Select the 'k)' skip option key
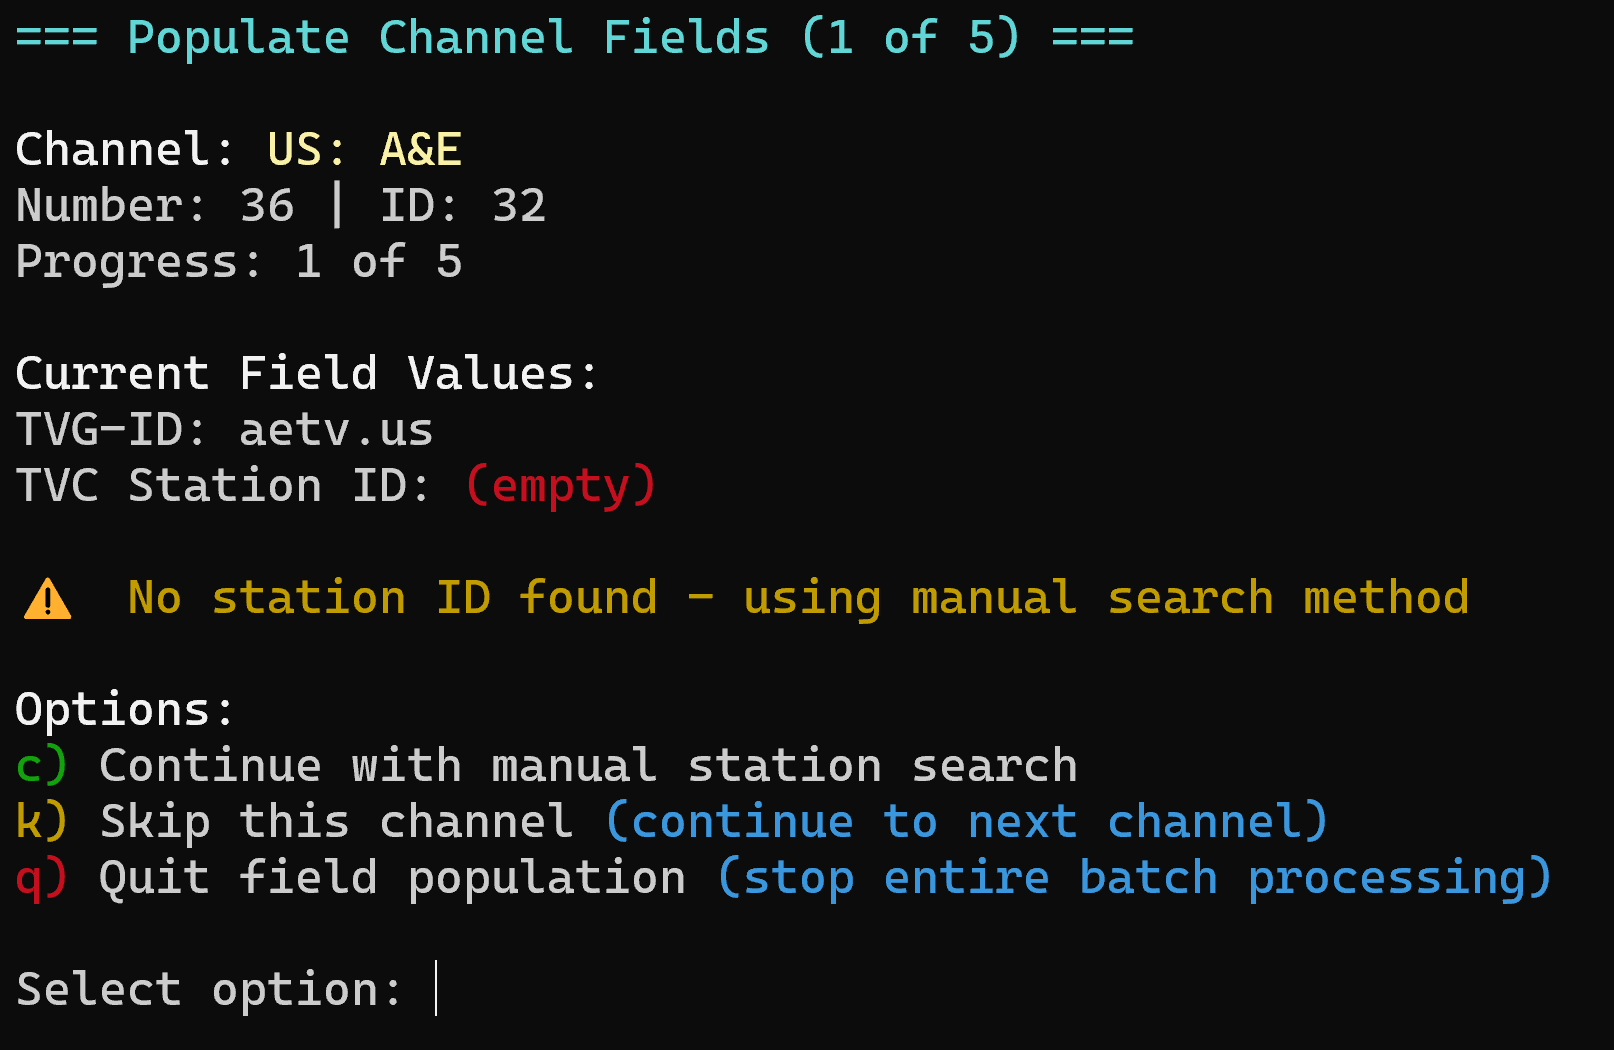The image size is (1614, 1050). (41, 822)
